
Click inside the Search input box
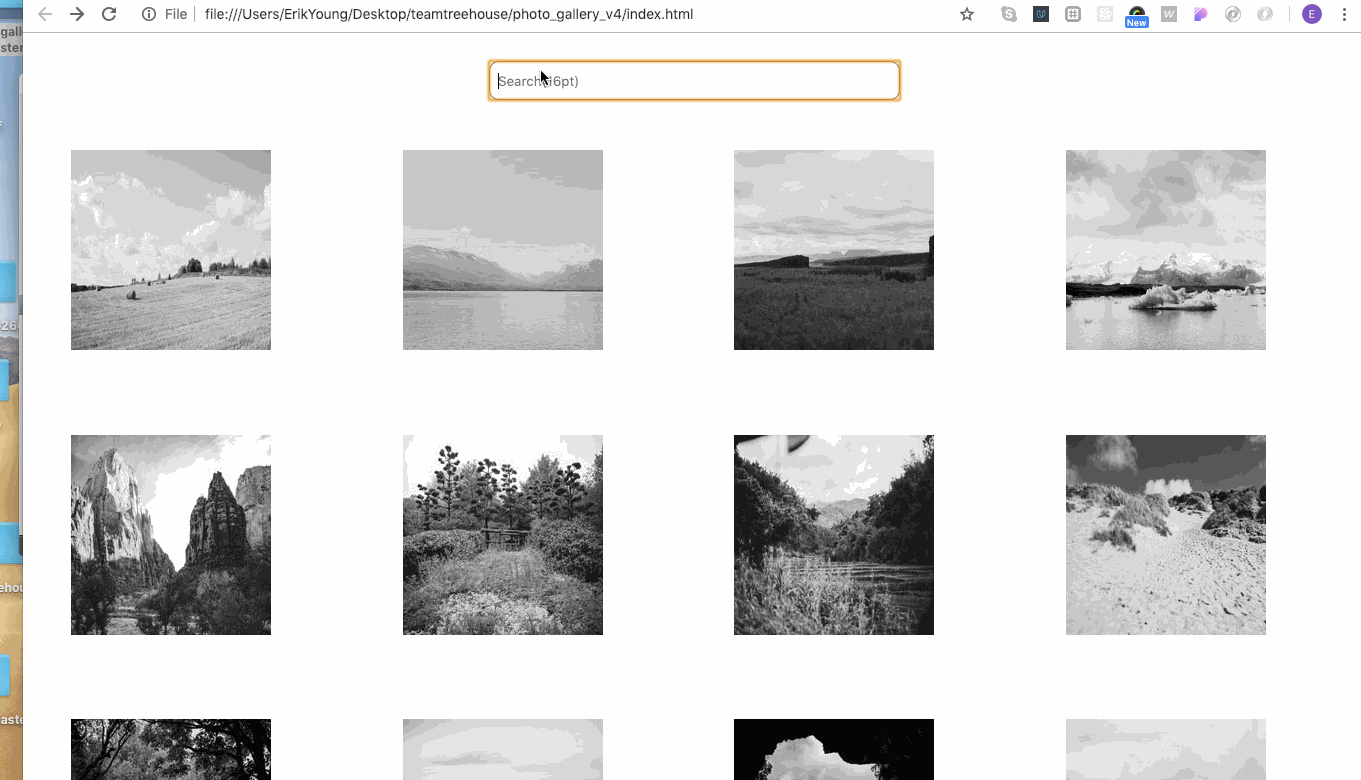point(693,80)
